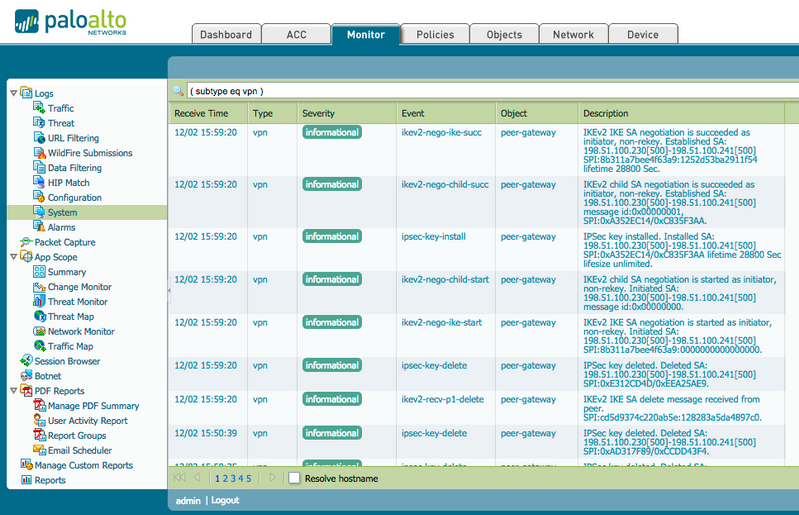Collapse the App Scope tree node
This screenshot has width=799, height=515.
[13, 257]
